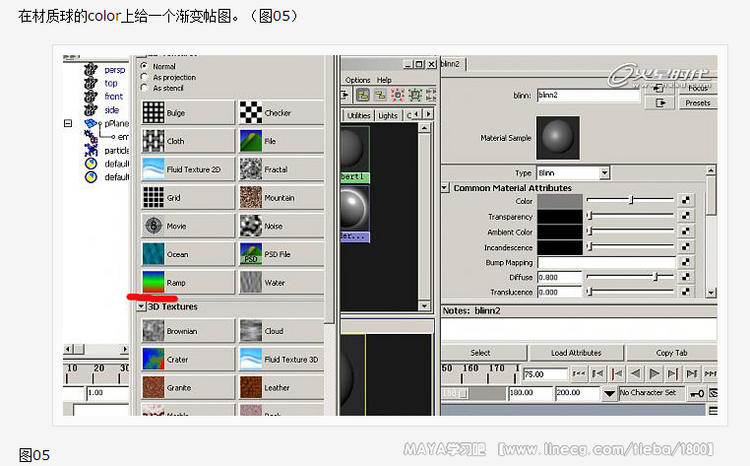Open Hypershade Help menu

[384, 80]
